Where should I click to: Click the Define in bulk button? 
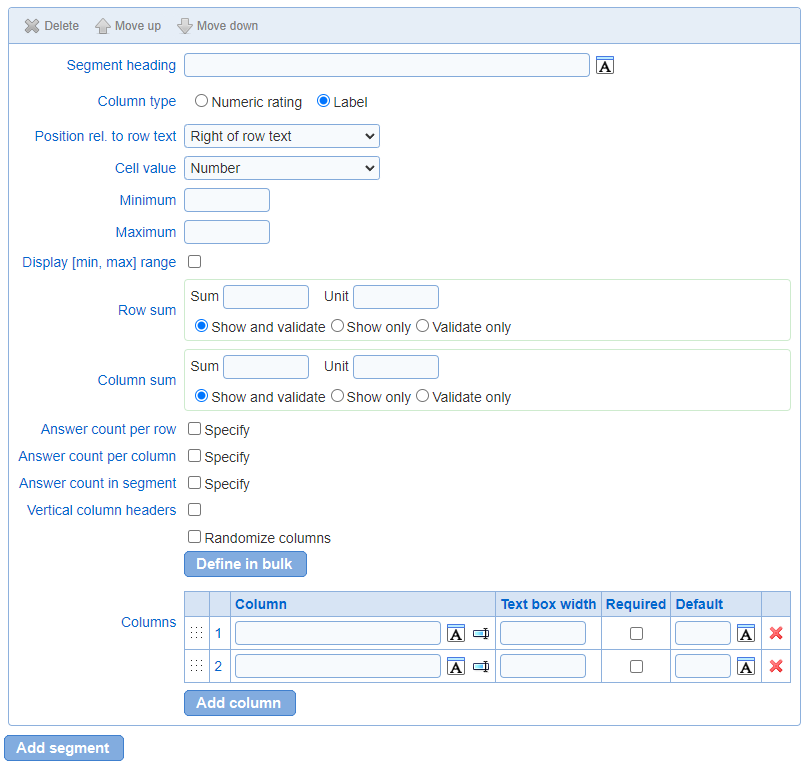[245, 564]
